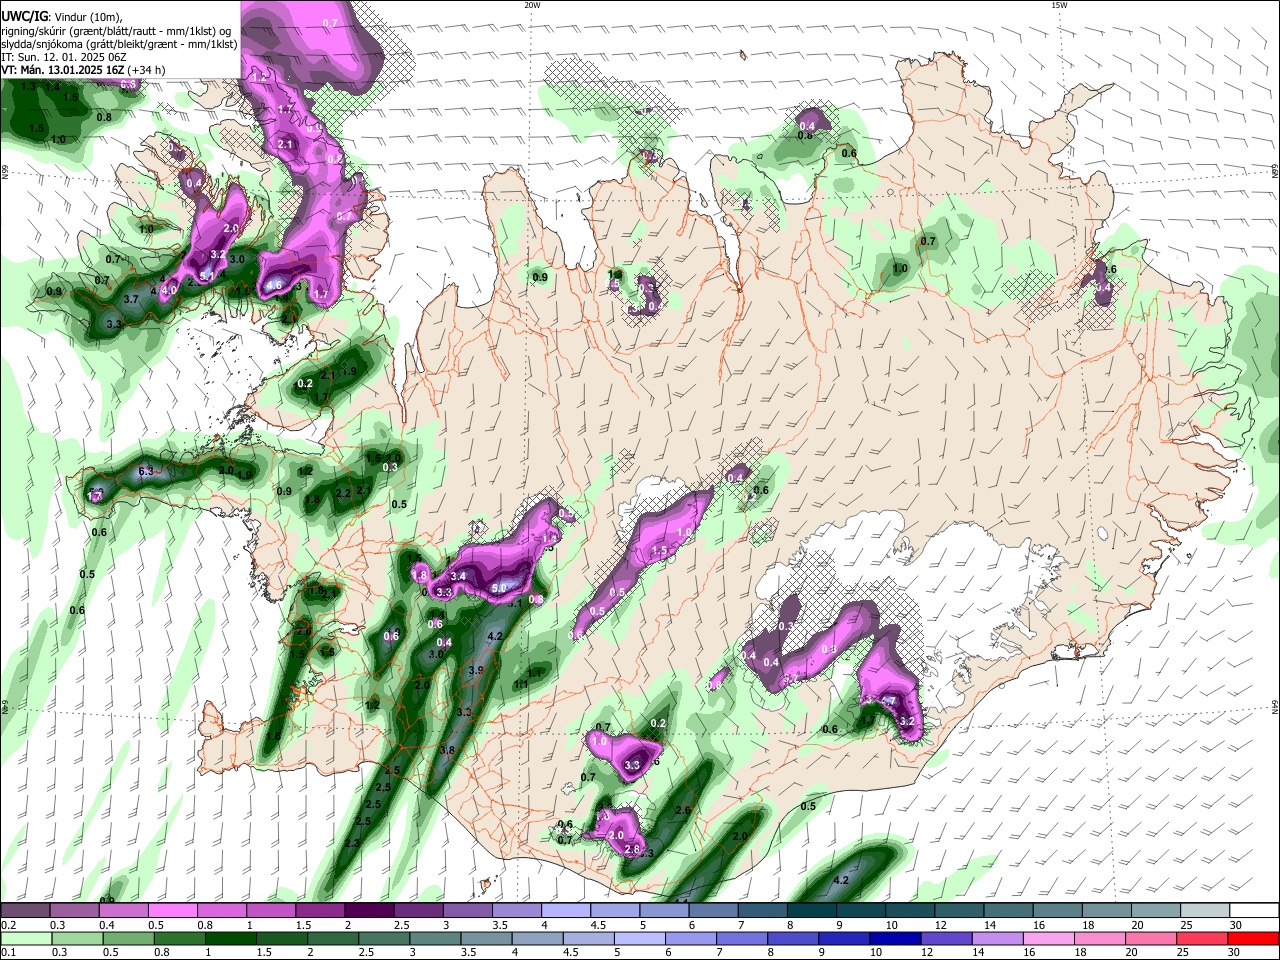Screen dimensions: 1280x960
Task: Click the 6.3 precipitation value on the western peninsula
Action: (144, 471)
